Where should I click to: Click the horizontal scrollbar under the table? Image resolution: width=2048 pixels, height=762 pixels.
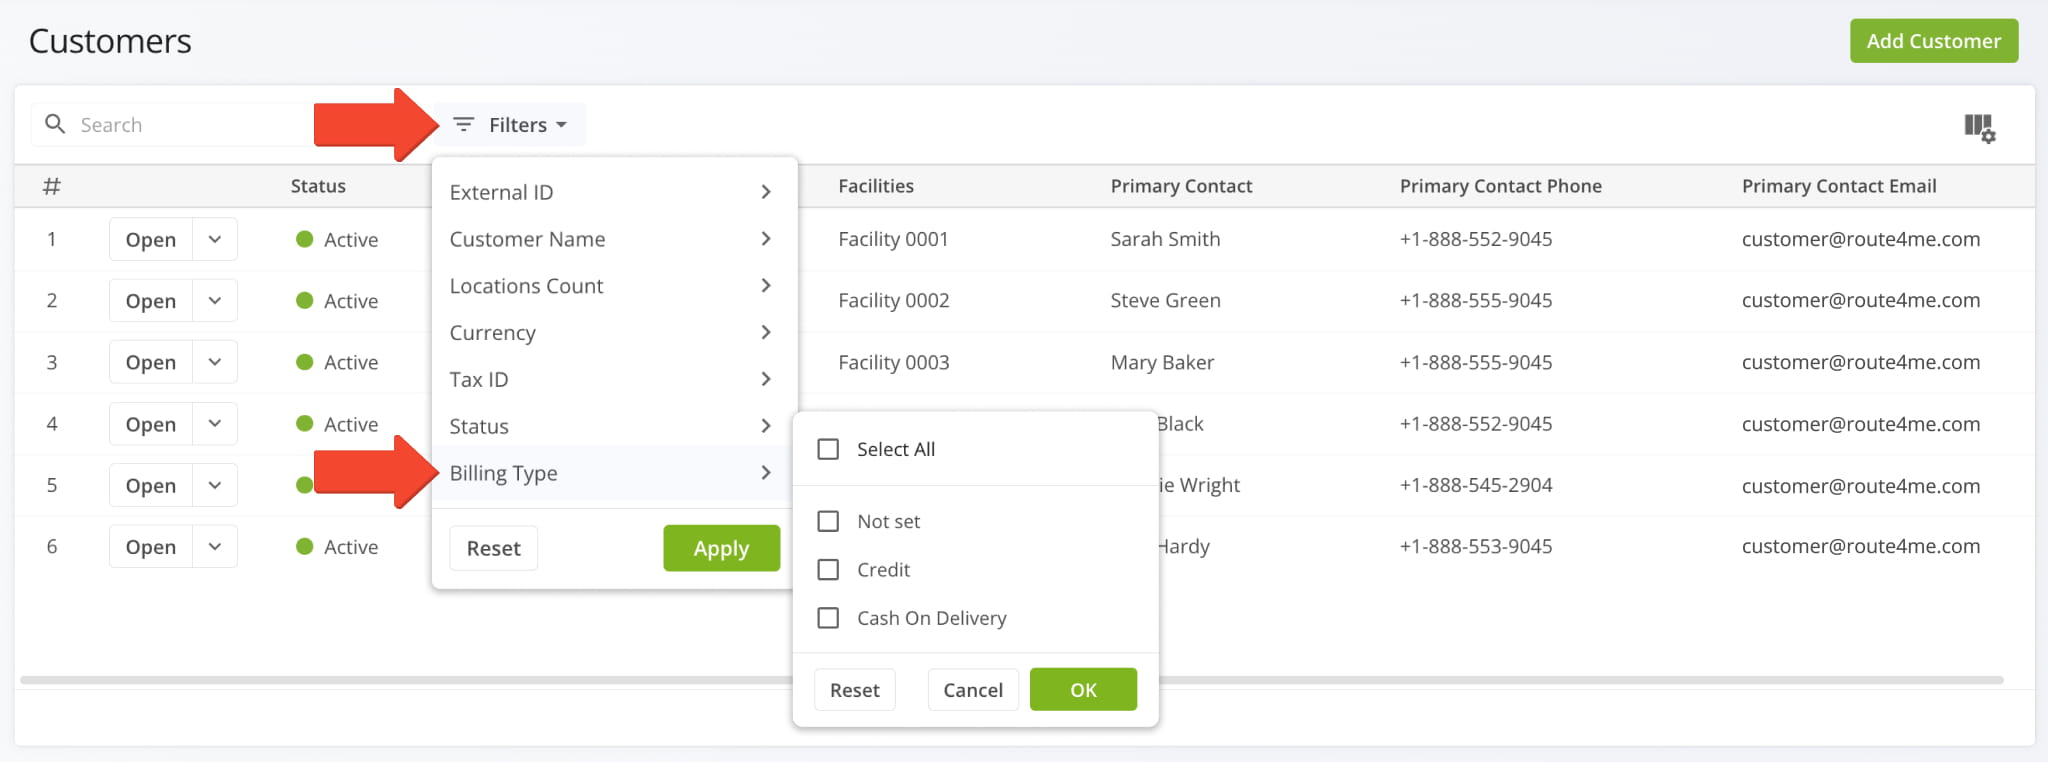pyautogui.click(x=400, y=680)
